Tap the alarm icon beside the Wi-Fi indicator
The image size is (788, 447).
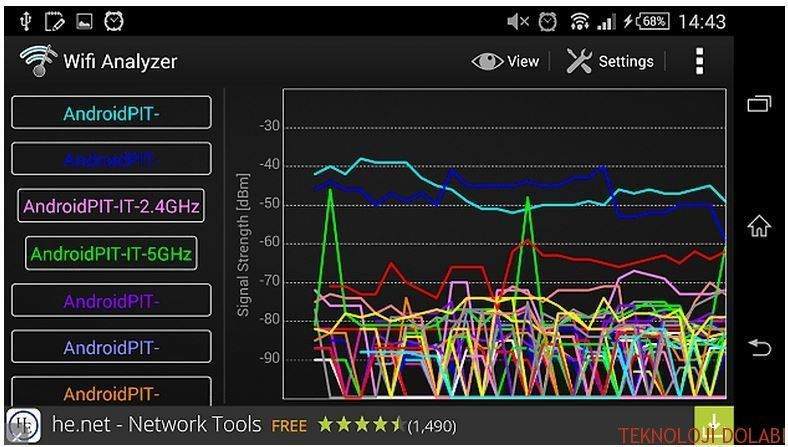click(x=547, y=22)
